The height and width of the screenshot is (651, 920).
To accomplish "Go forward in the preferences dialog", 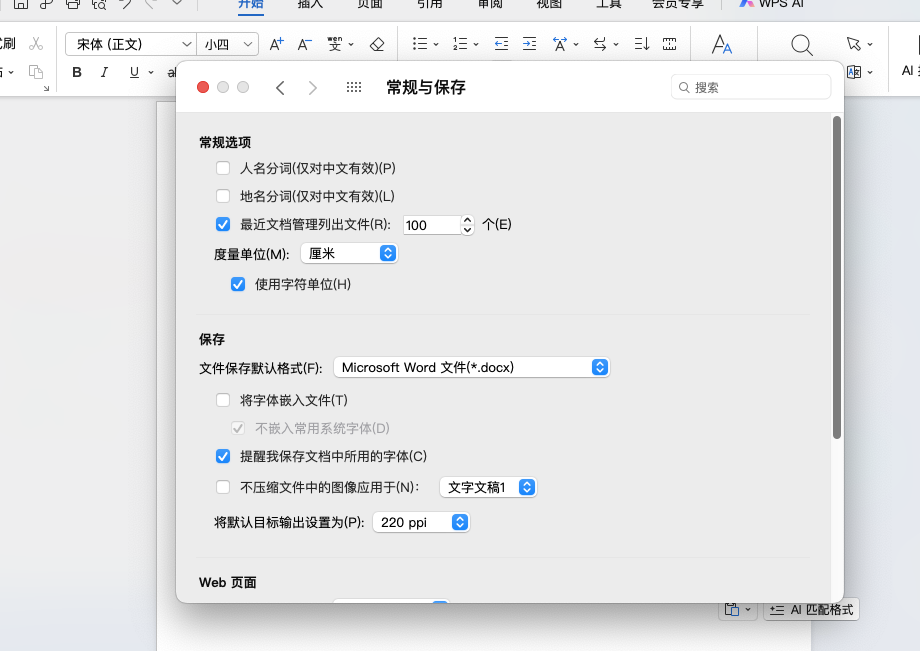I will [313, 88].
